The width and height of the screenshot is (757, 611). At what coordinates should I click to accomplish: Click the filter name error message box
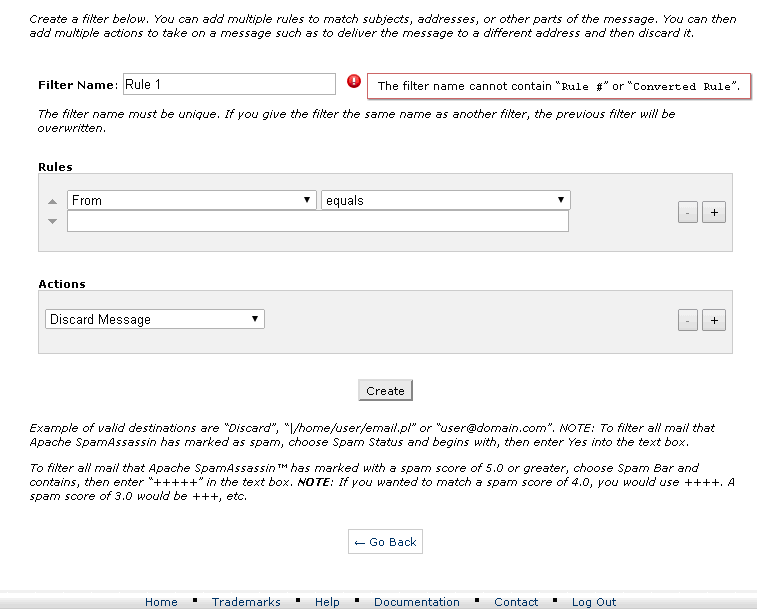pos(559,86)
